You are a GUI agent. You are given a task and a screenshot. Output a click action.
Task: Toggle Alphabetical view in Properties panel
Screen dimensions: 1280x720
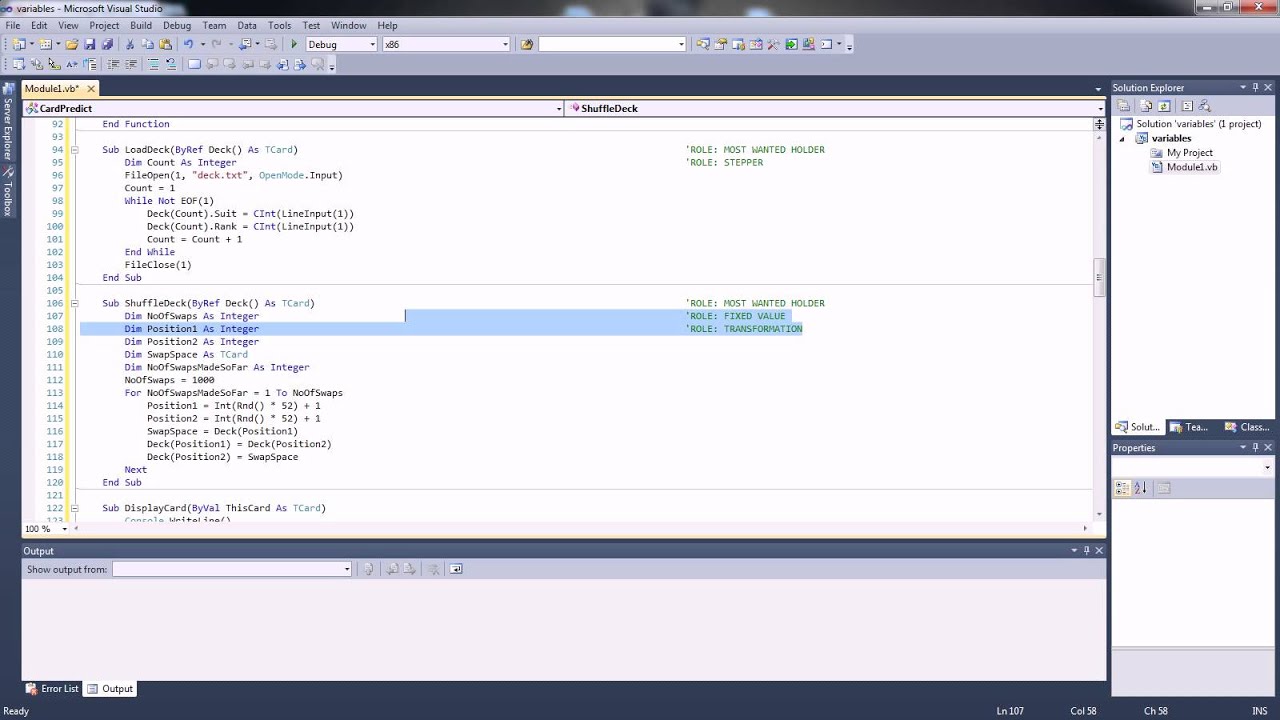pos(1140,488)
